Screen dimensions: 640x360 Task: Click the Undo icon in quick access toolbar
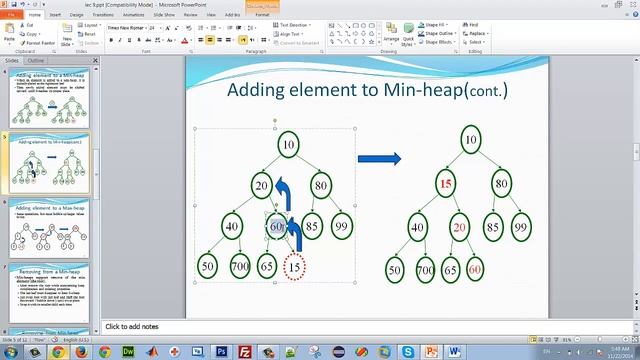[x=23, y=4]
